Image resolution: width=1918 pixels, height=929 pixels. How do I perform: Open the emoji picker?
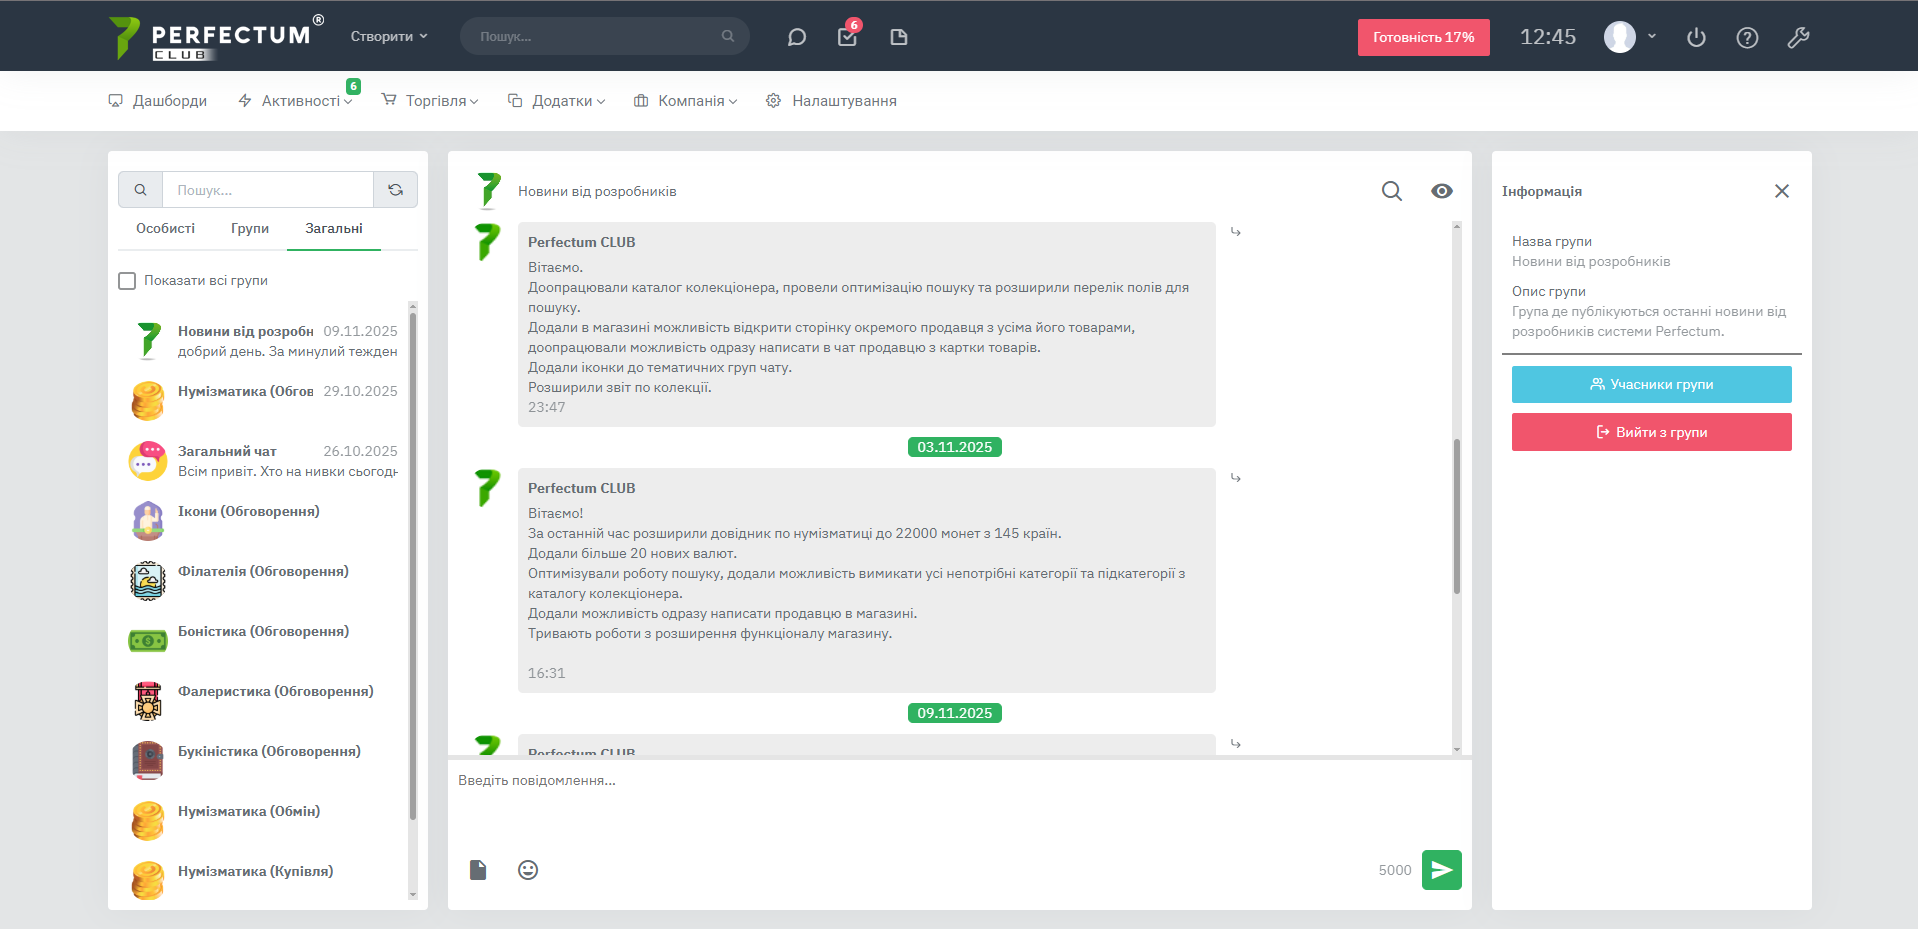click(x=528, y=870)
